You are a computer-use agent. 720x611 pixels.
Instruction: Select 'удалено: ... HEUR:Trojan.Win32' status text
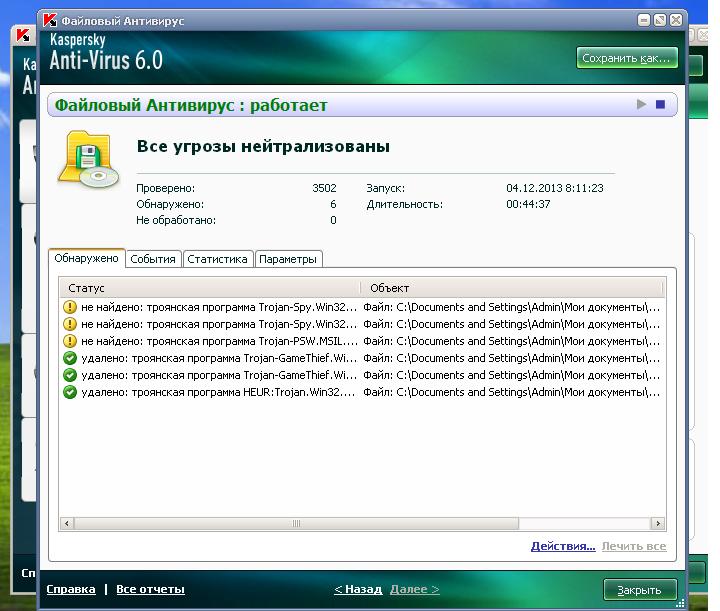[x=219, y=392]
